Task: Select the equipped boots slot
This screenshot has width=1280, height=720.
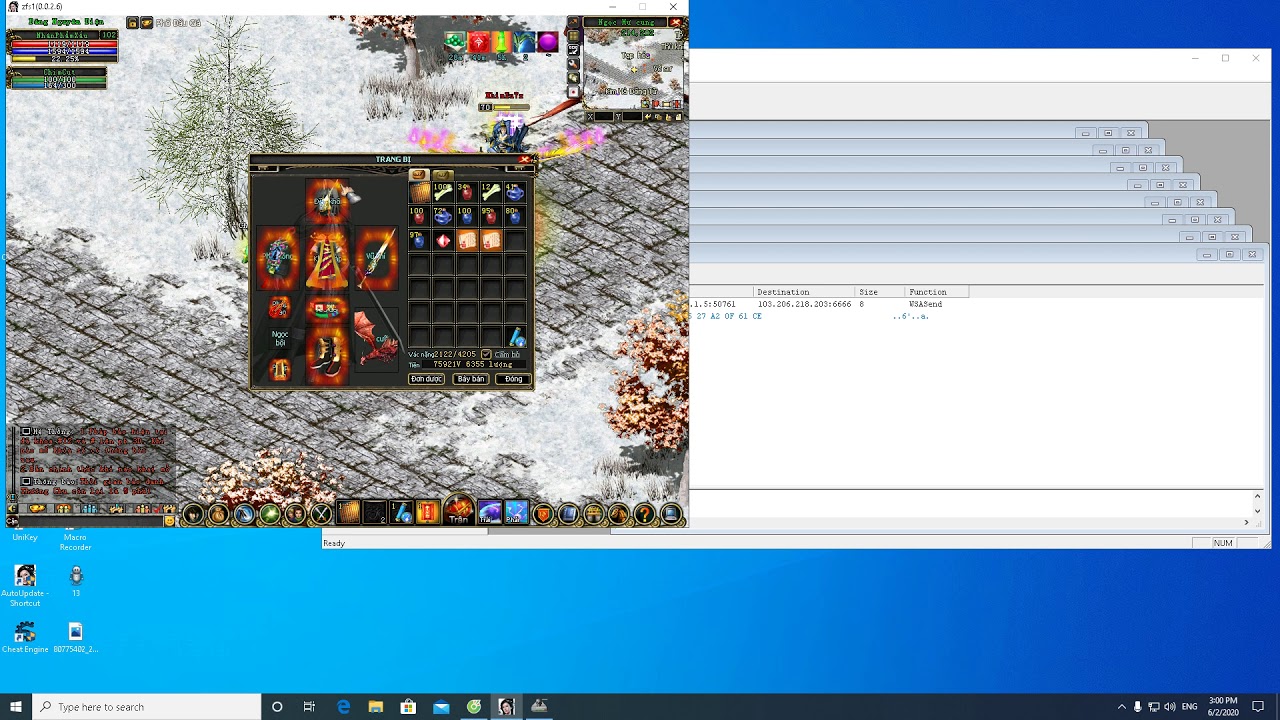Action: 327,355
